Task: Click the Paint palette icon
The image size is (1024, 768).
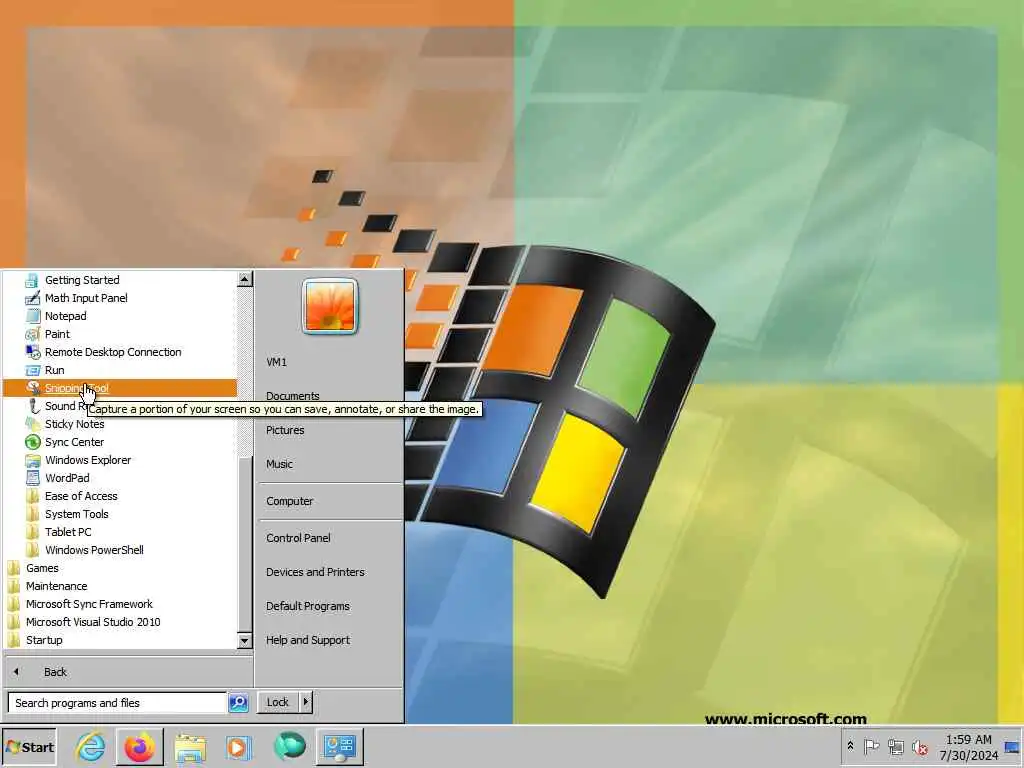Action: point(32,334)
